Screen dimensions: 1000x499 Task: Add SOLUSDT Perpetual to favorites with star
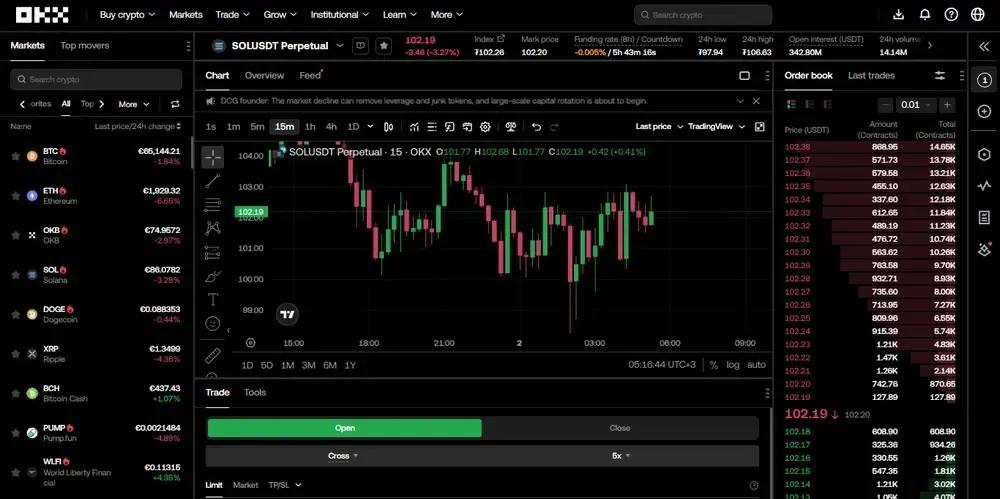point(383,46)
